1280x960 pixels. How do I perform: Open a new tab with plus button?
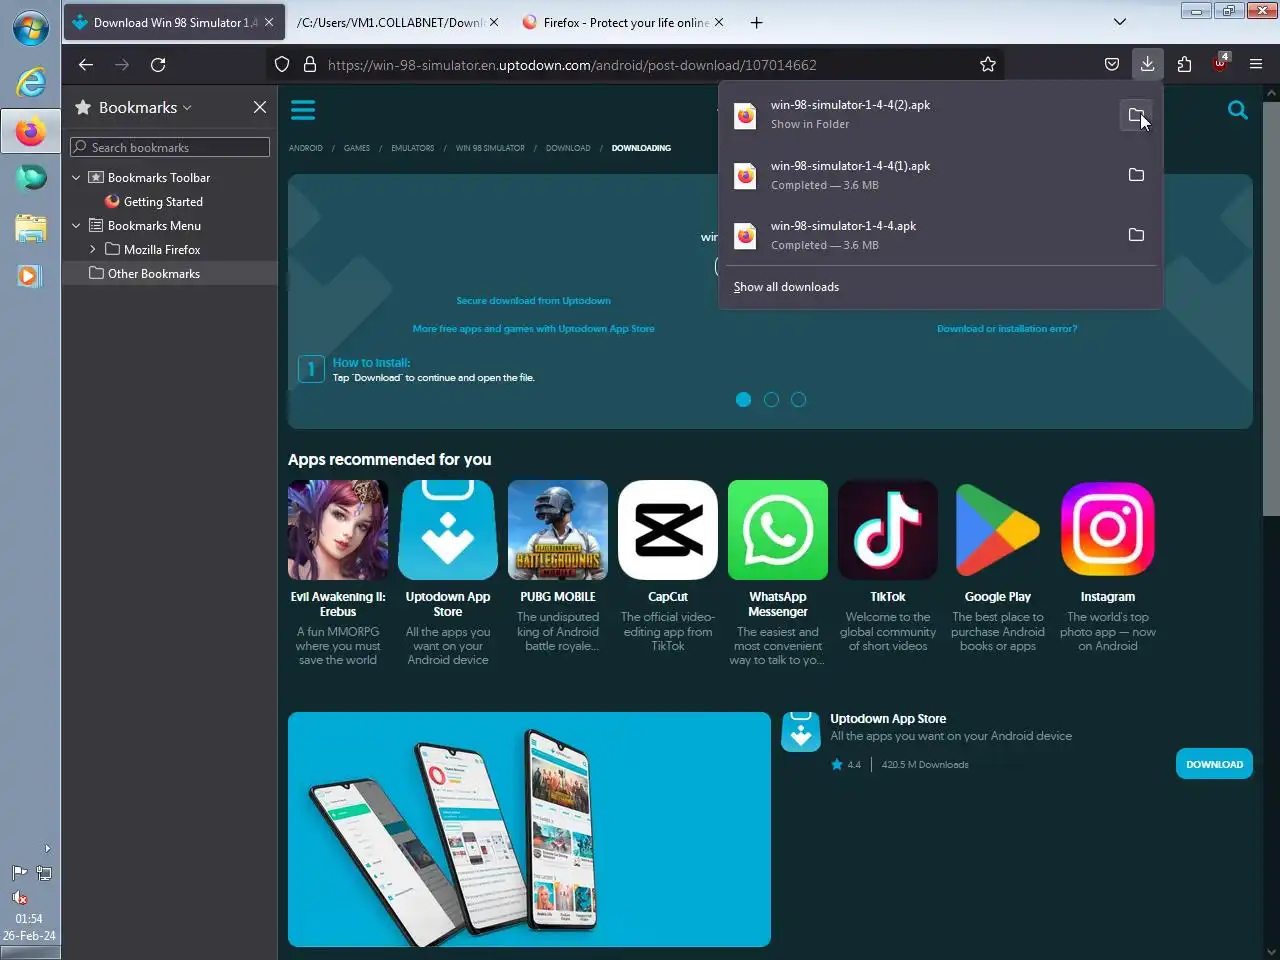757,22
